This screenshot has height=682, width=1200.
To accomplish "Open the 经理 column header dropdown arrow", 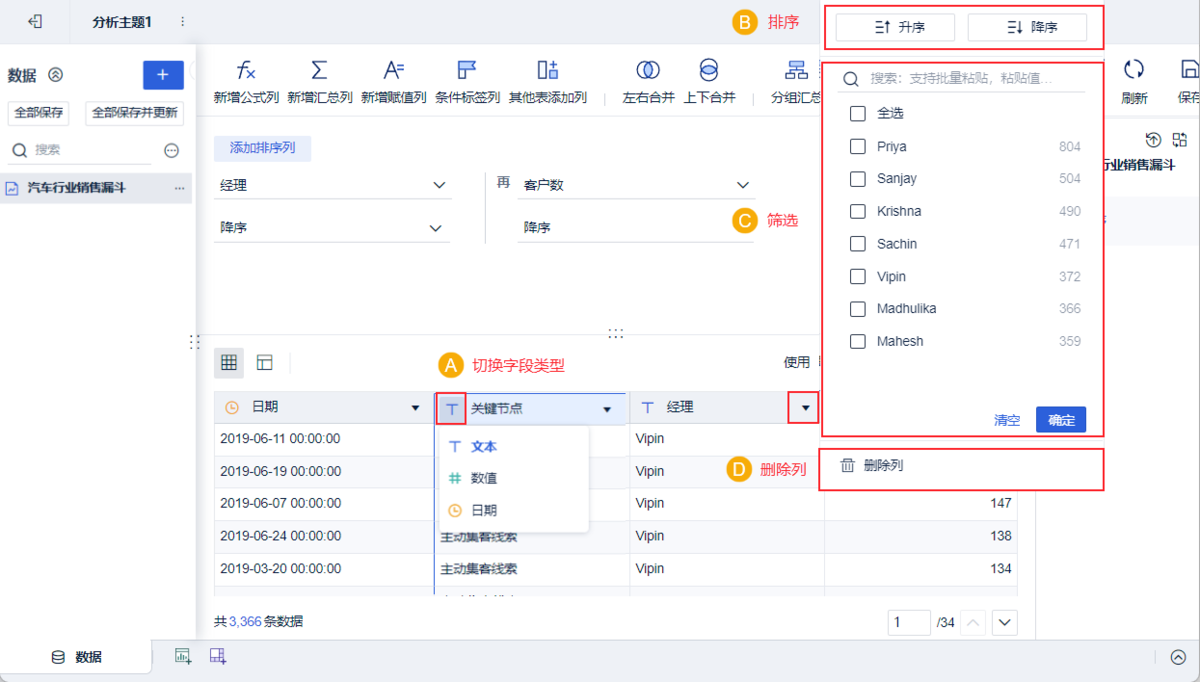I will pos(804,408).
